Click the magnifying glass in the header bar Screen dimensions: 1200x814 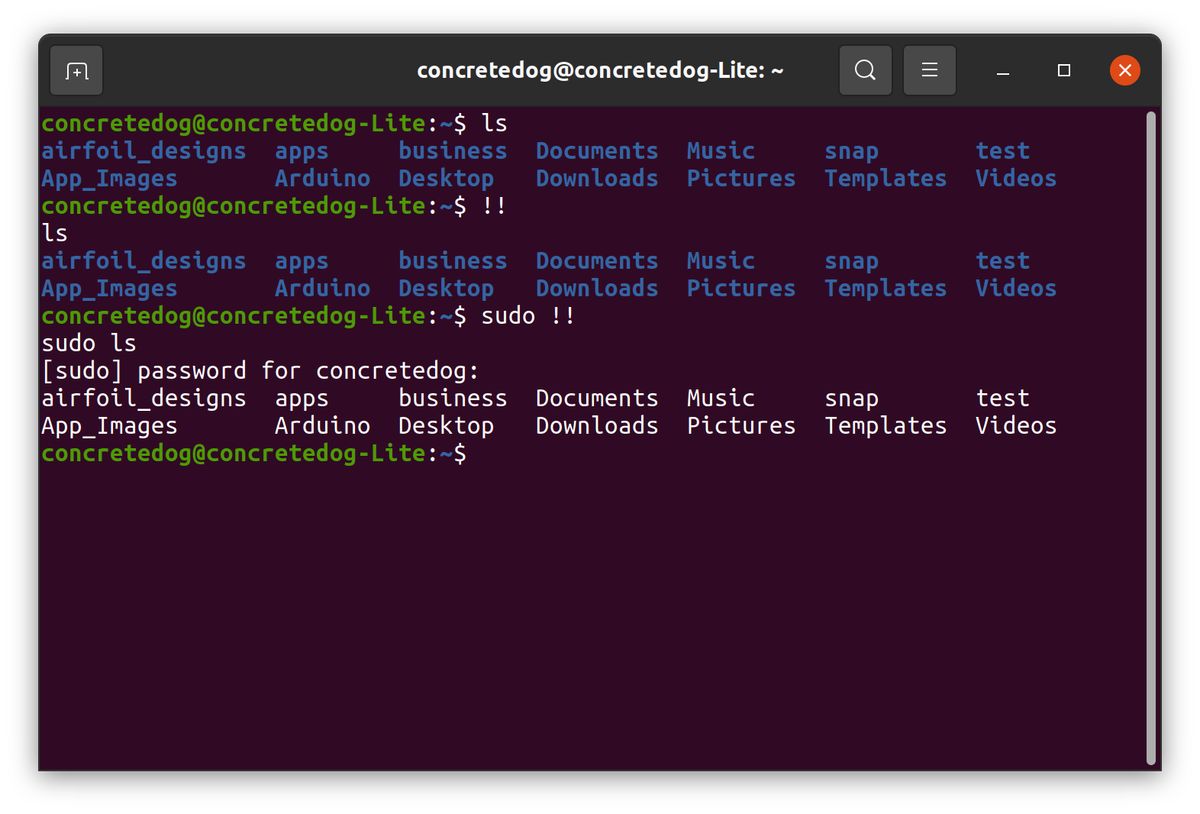[x=864, y=70]
